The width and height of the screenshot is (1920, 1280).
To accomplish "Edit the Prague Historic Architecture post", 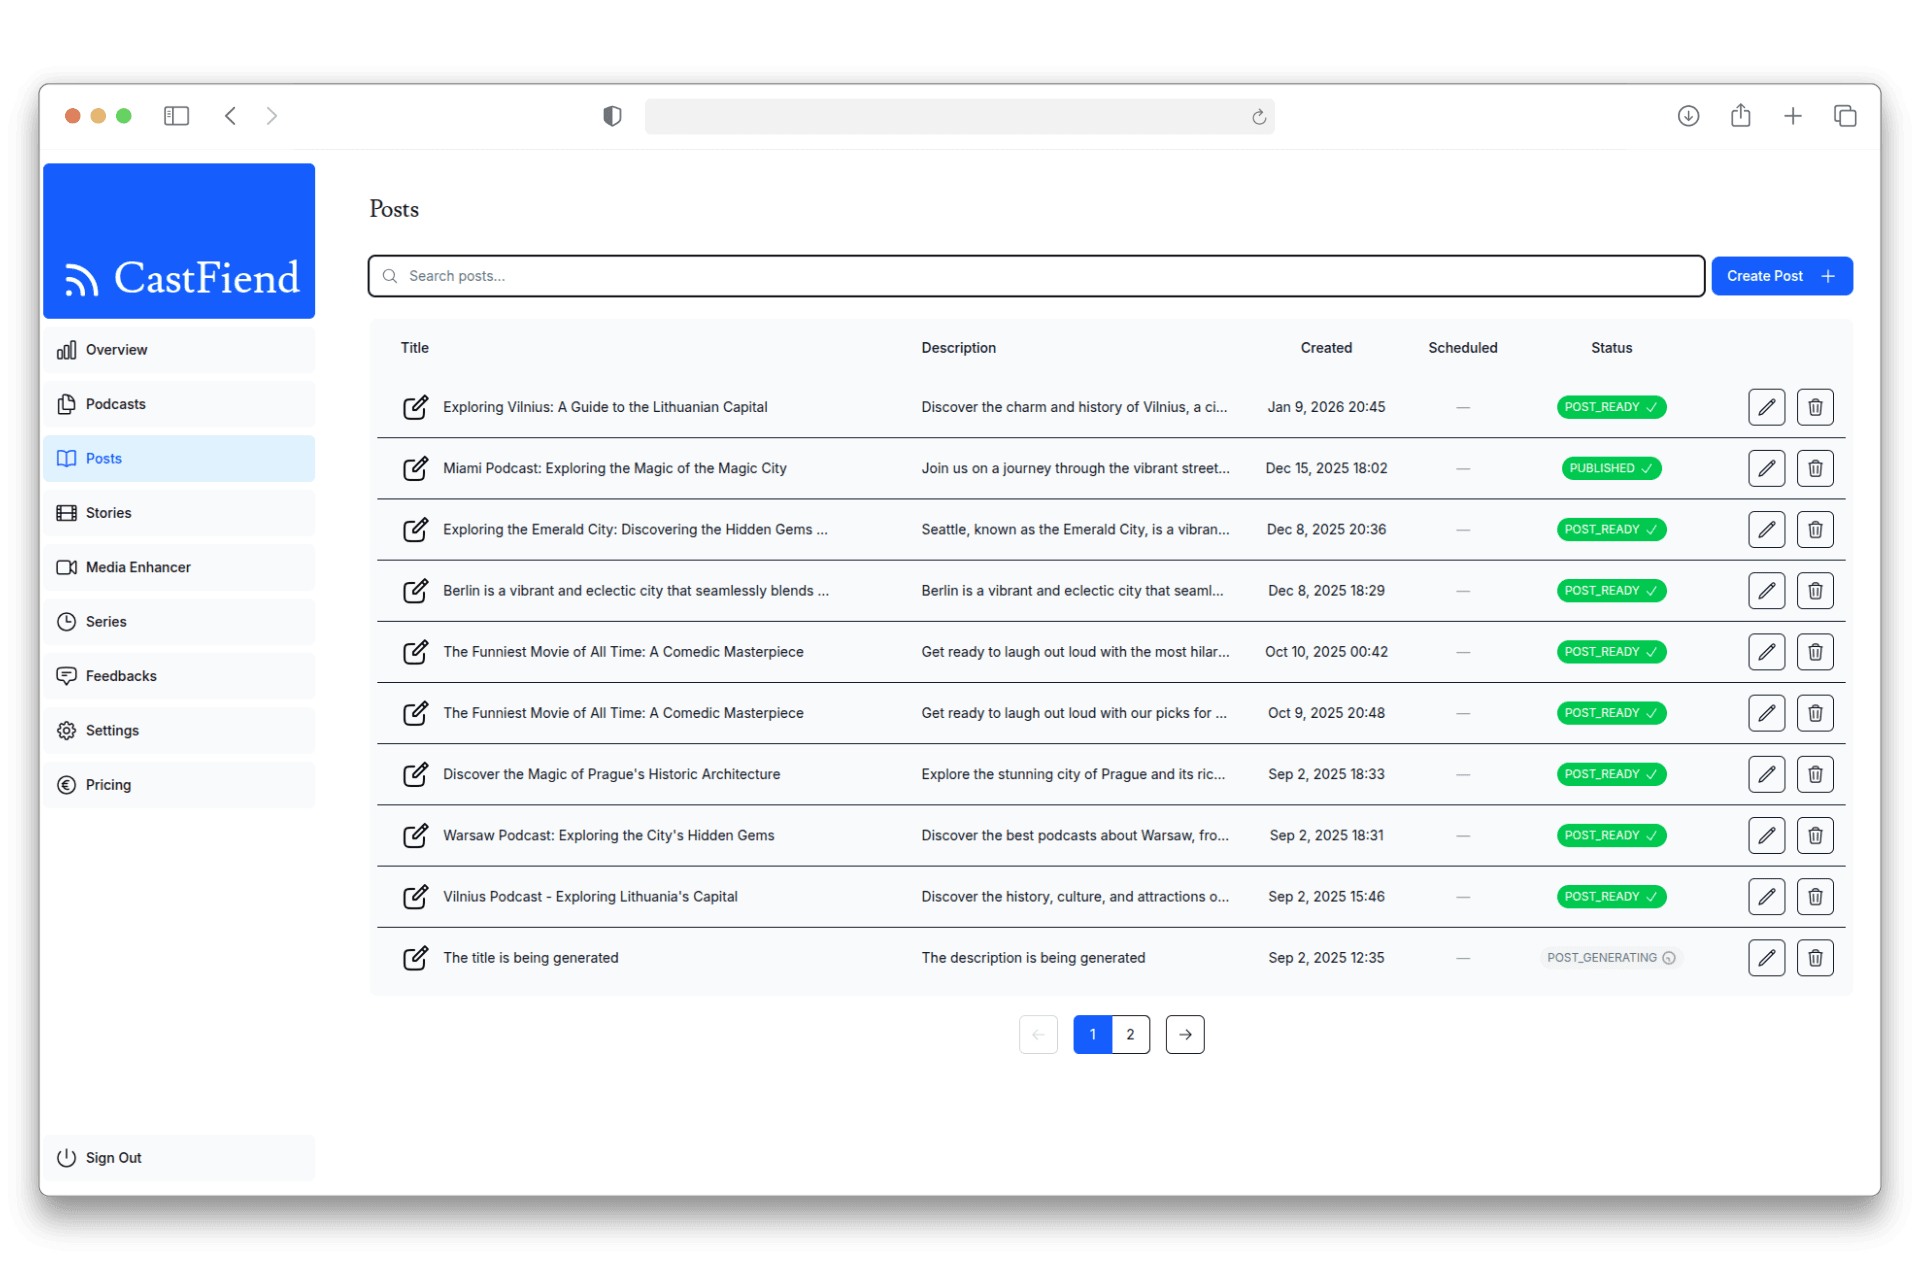I will tap(1766, 774).
